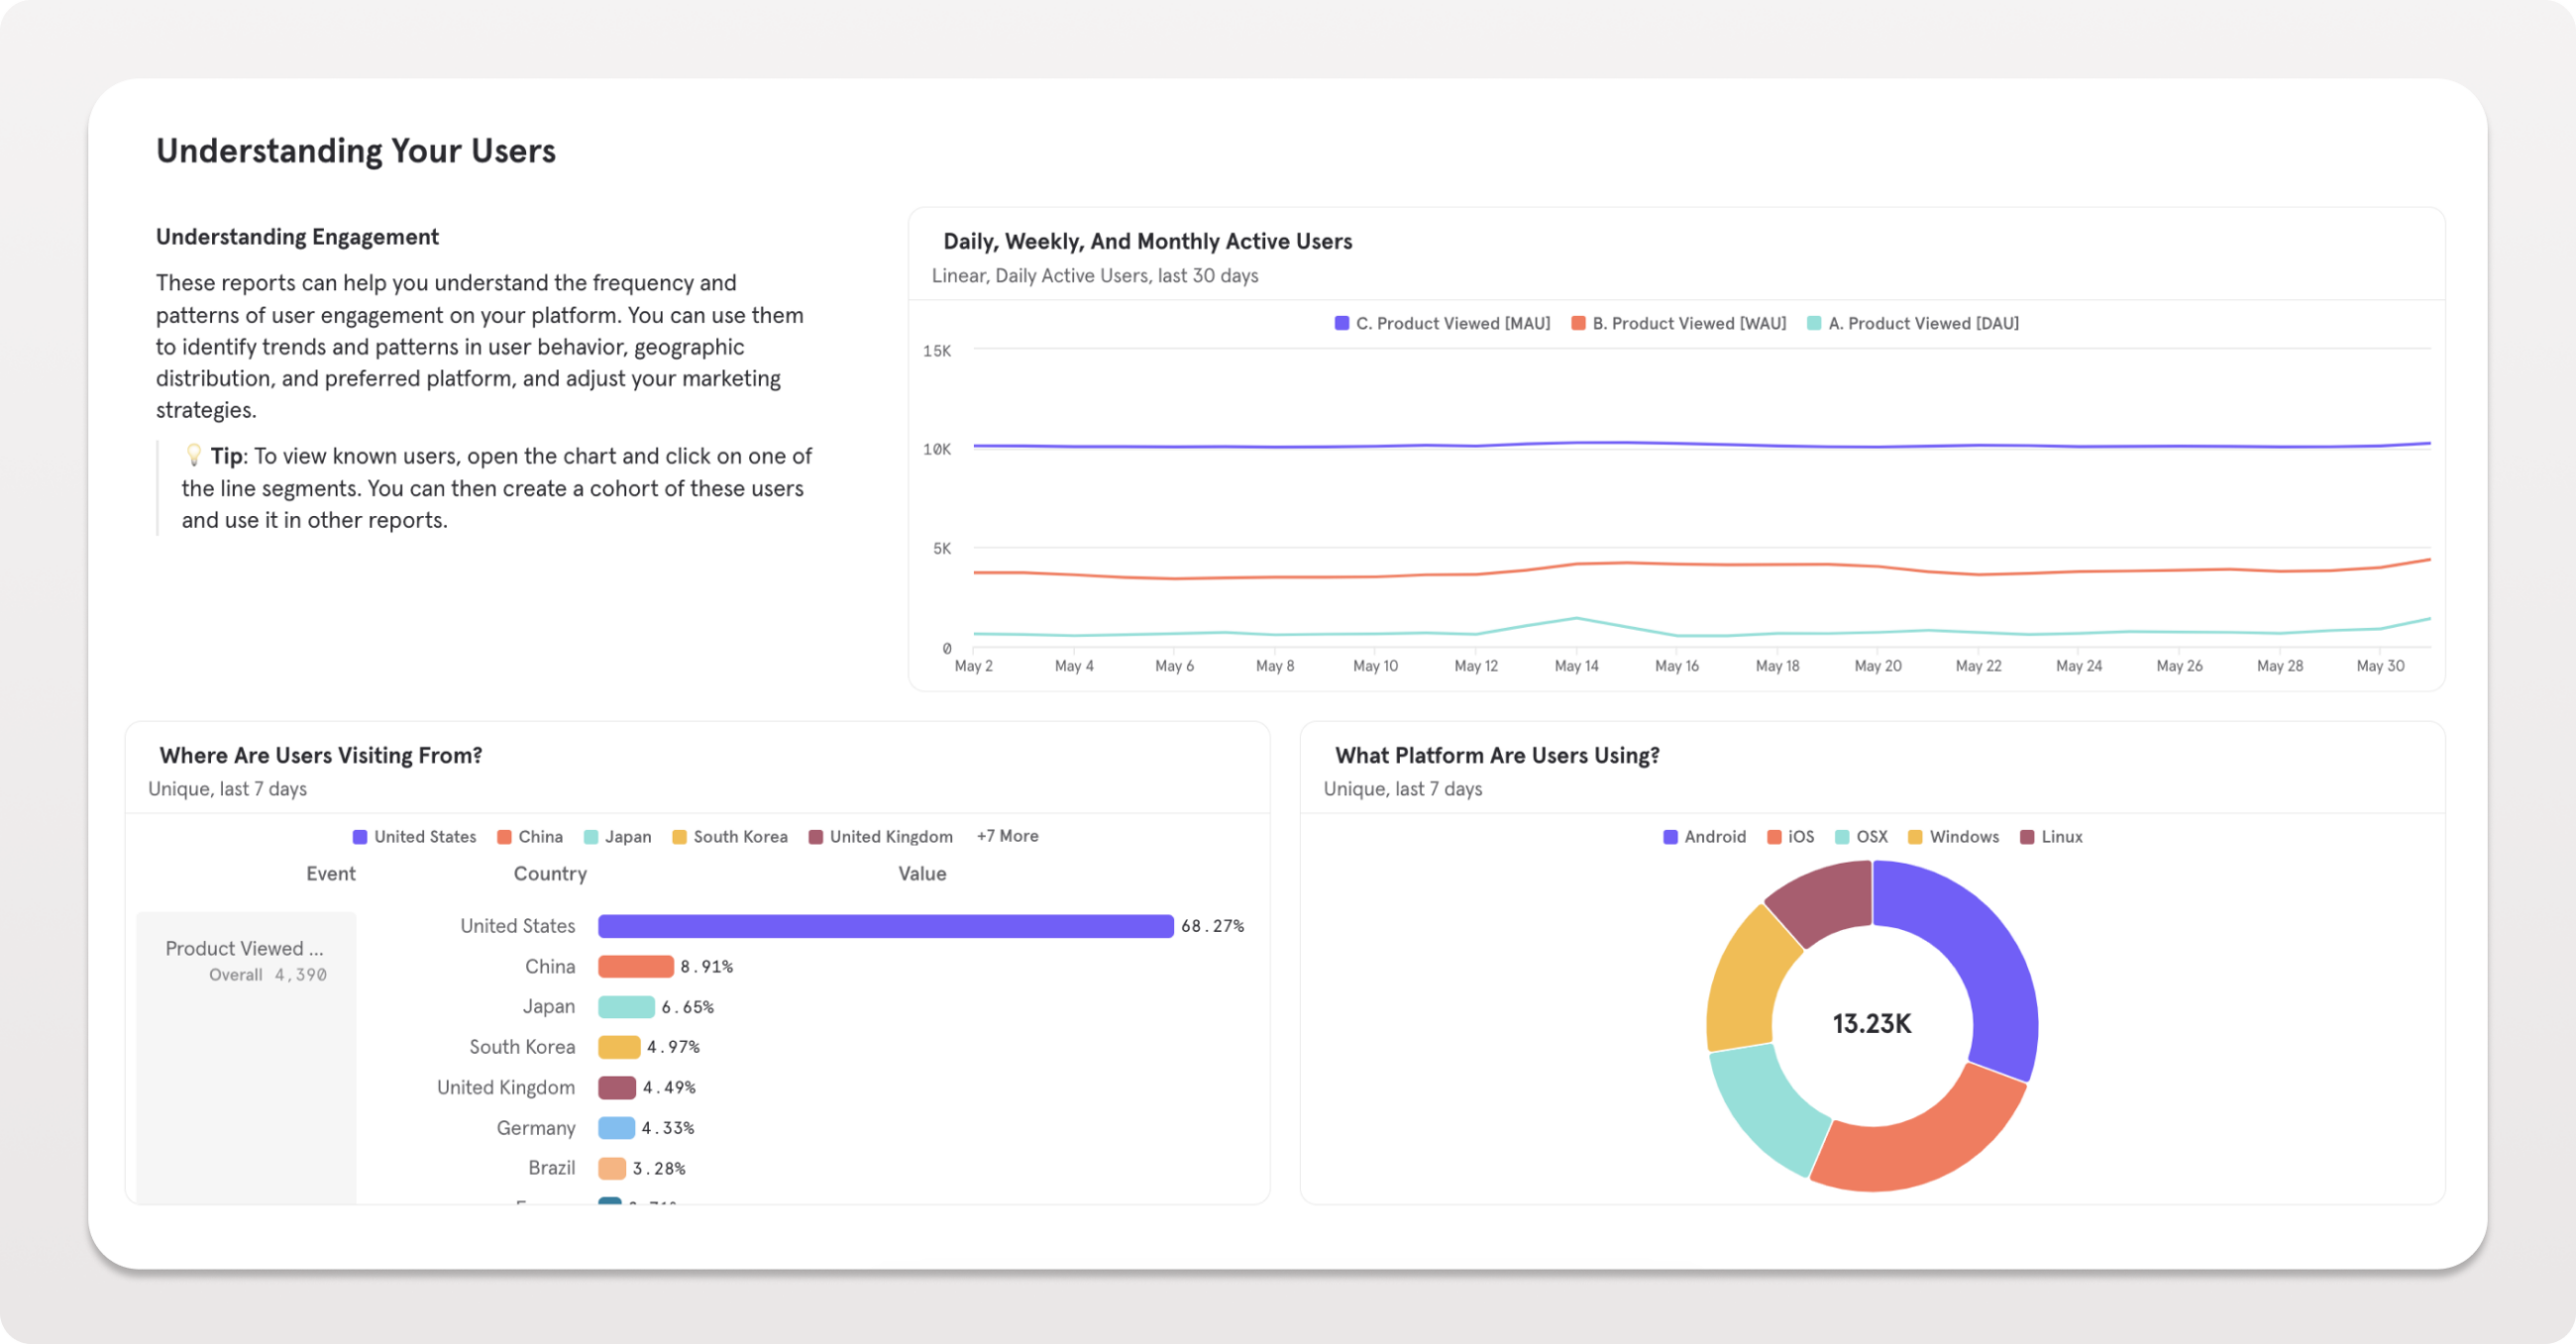This screenshot has width=2576, height=1344.
Task: Click the 13.23K total in donut center
Action: tap(1872, 1024)
